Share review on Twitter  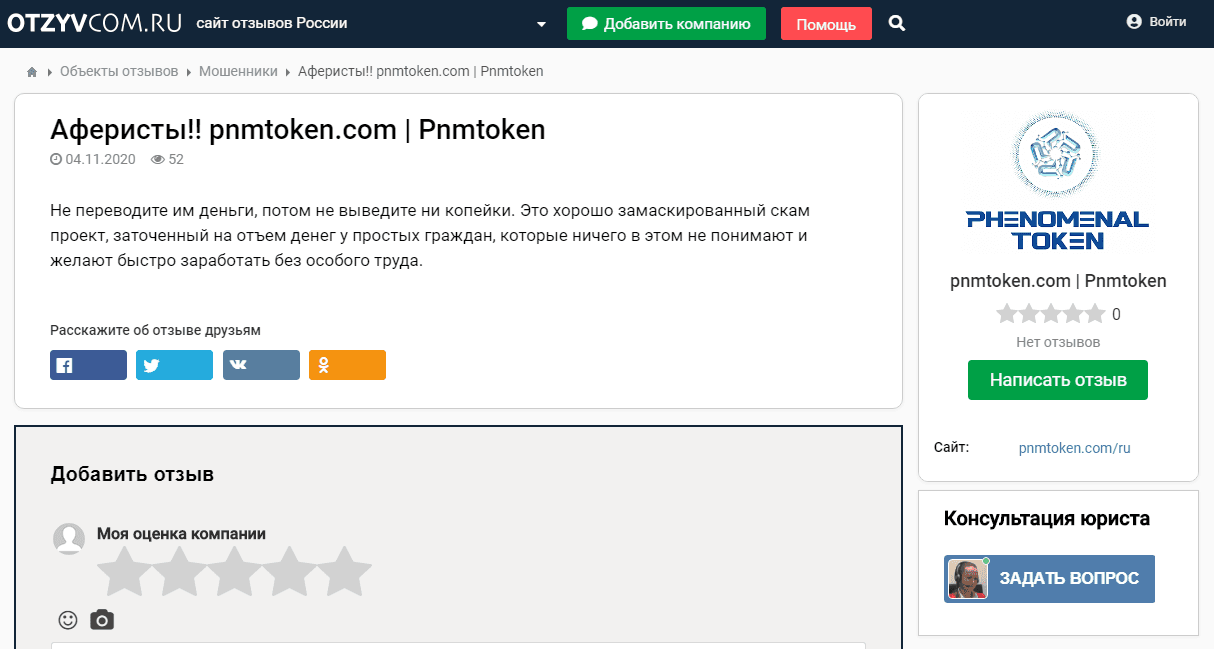coord(174,365)
